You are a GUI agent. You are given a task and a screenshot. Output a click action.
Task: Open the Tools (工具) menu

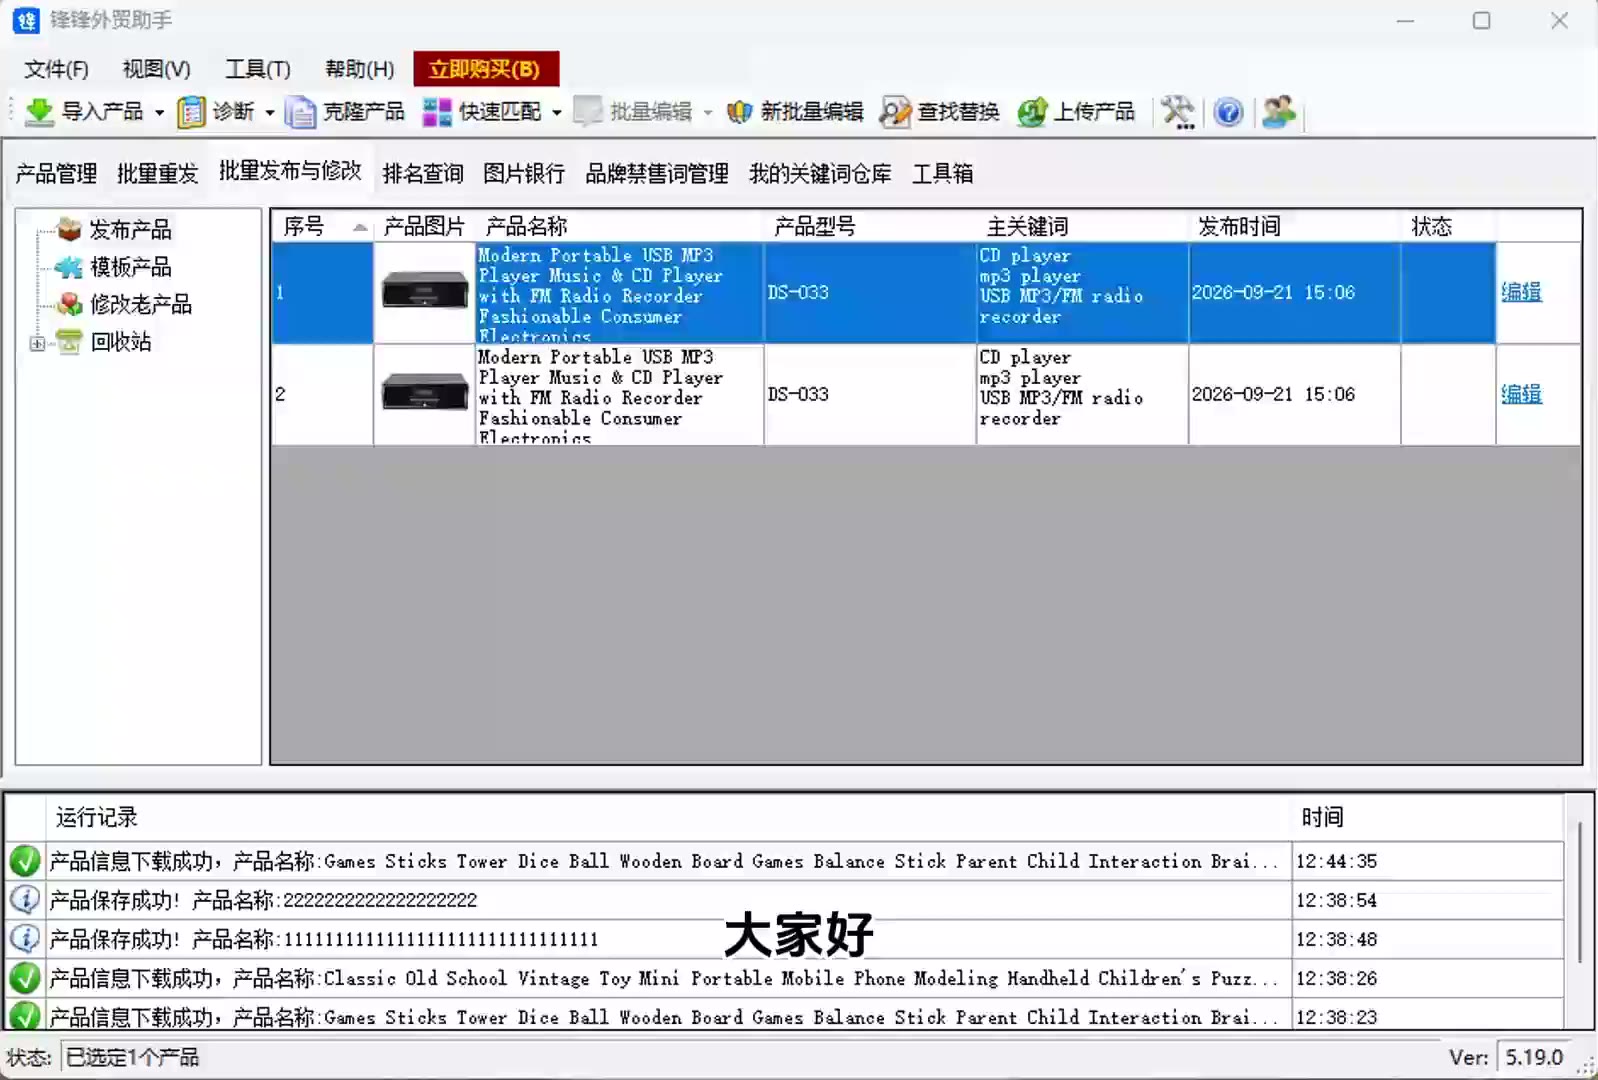click(x=258, y=69)
